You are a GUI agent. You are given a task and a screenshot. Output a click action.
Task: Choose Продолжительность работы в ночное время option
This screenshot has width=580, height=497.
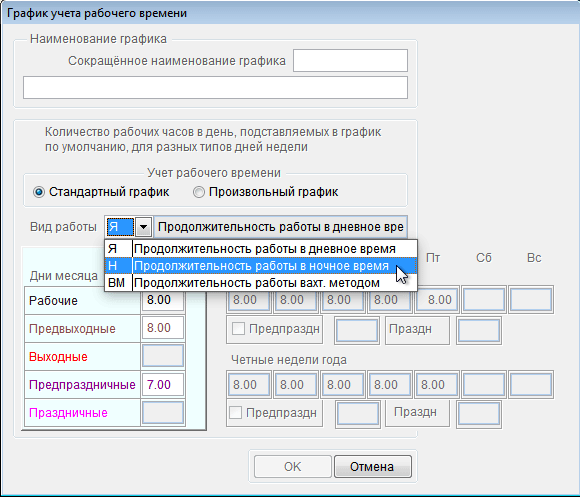[261, 266]
